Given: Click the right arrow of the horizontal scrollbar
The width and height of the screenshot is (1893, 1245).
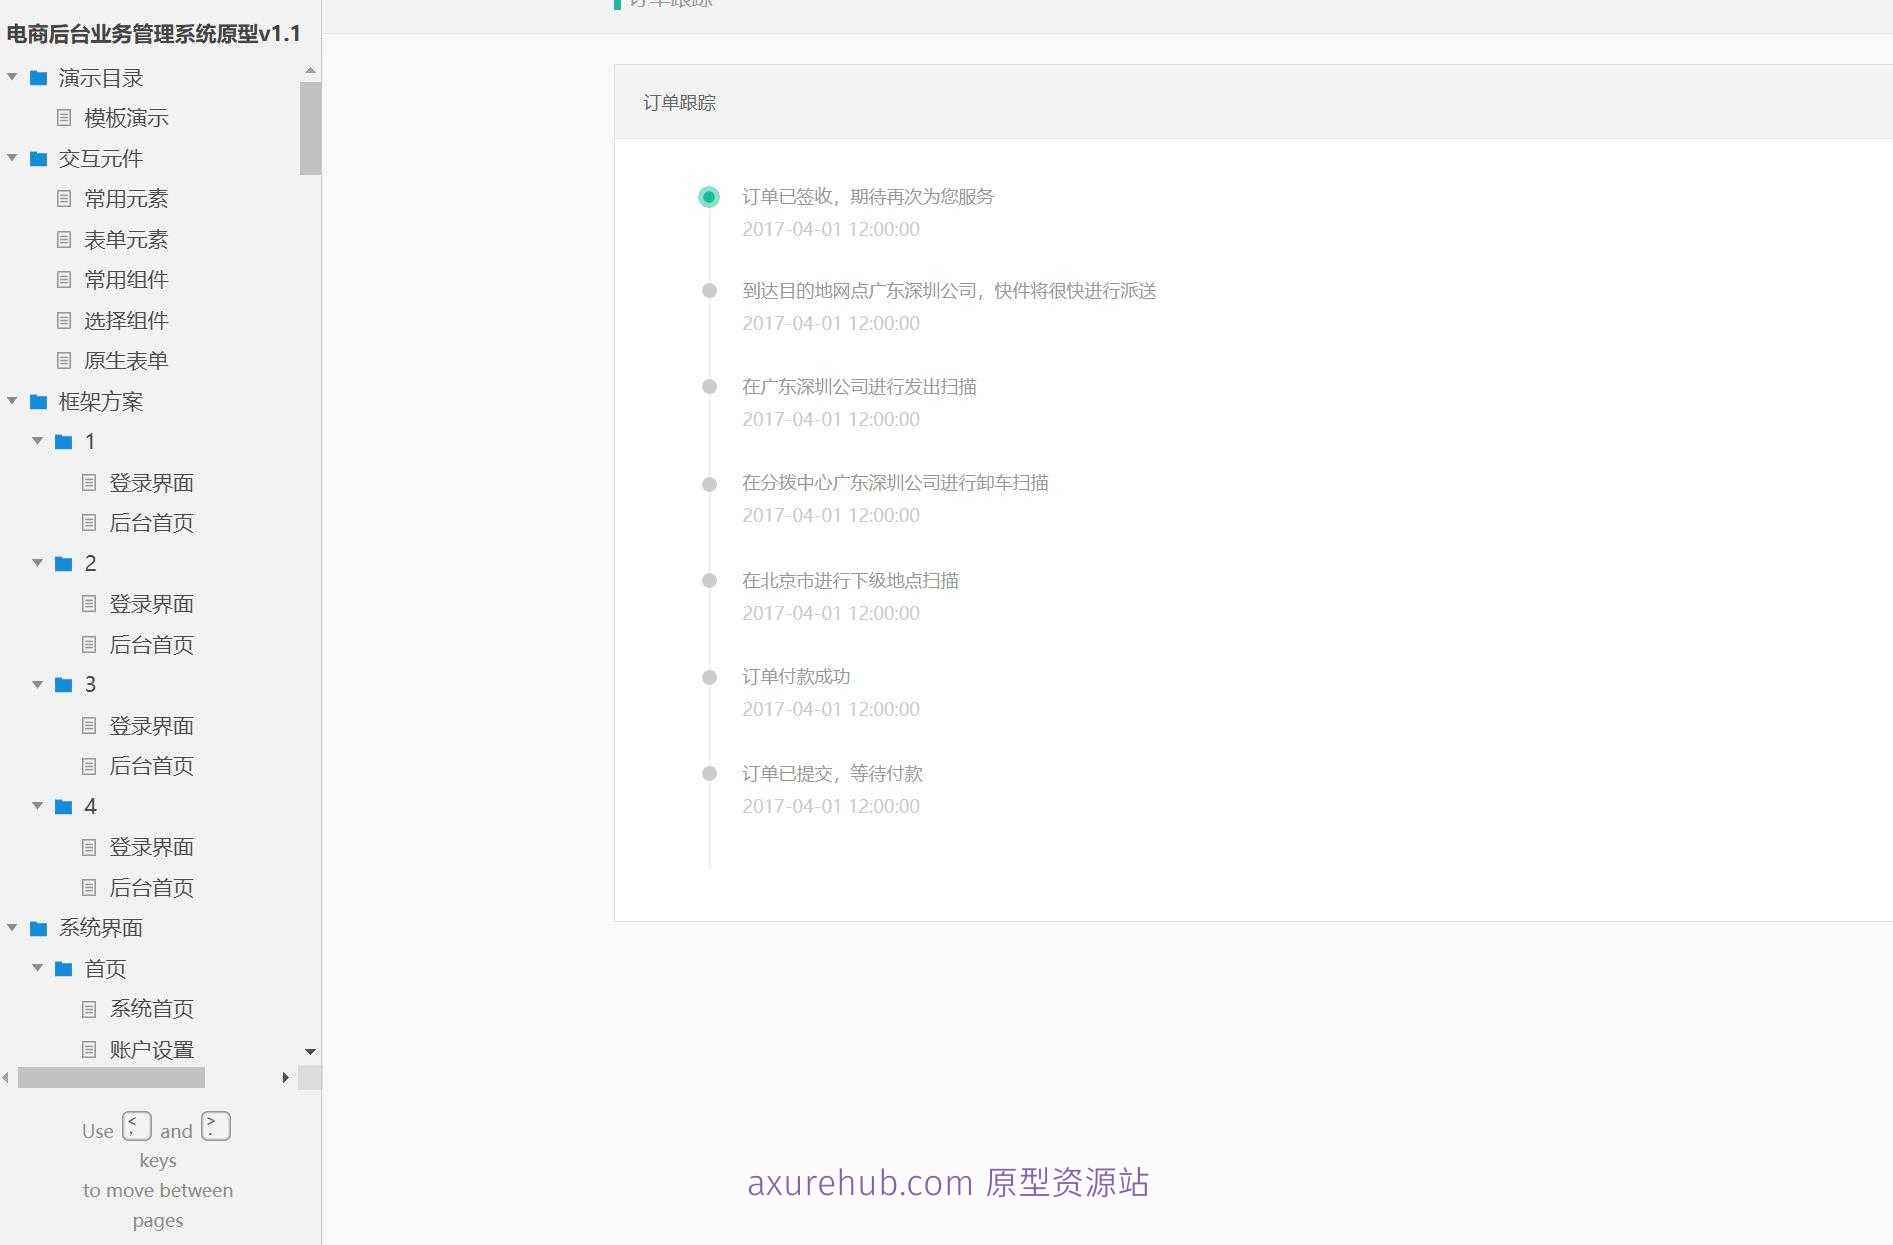Looking at the screenshot, I should click(286, 1078).
